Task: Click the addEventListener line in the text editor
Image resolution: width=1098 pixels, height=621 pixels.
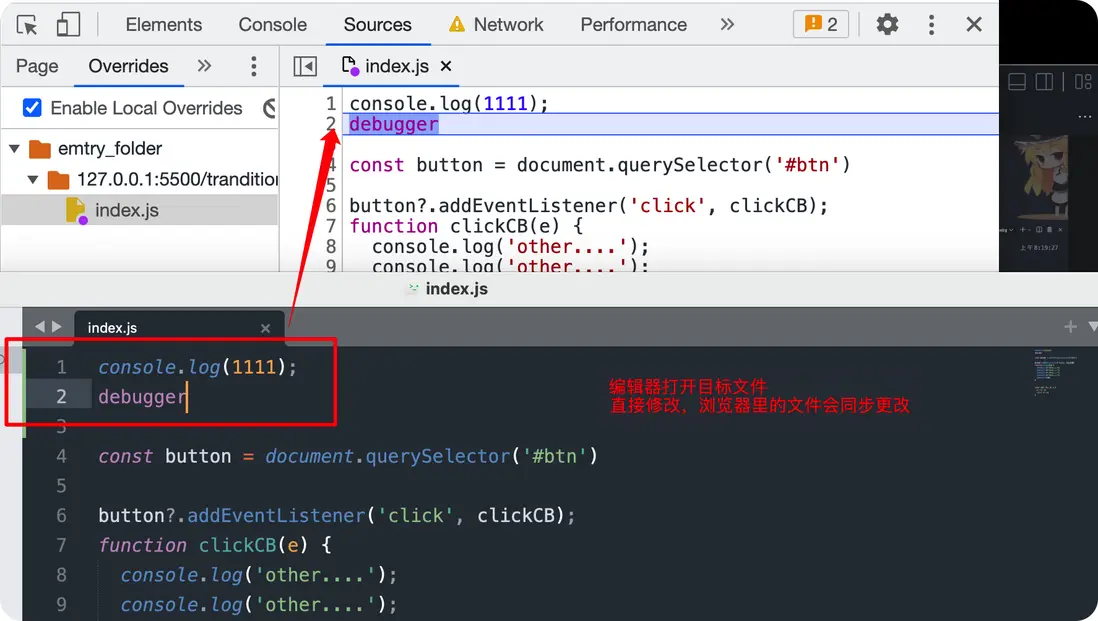Action: [x=337, y=515]
